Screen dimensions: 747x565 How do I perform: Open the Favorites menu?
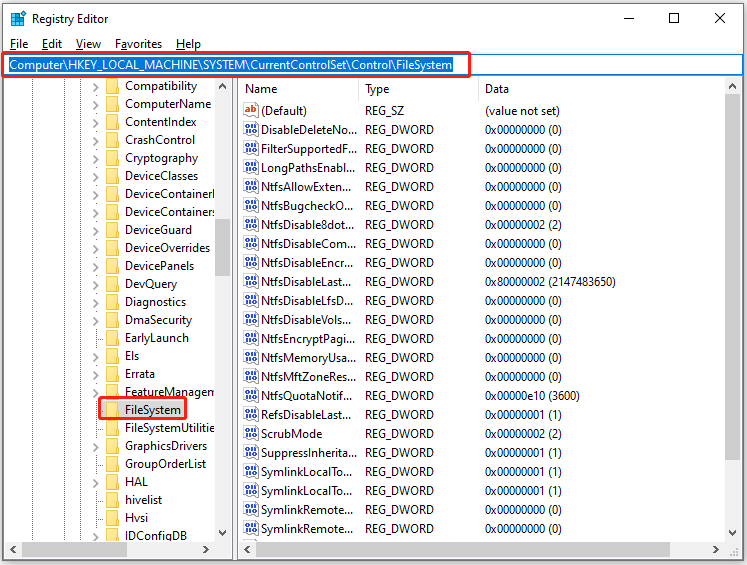click(x=138, y=44)
